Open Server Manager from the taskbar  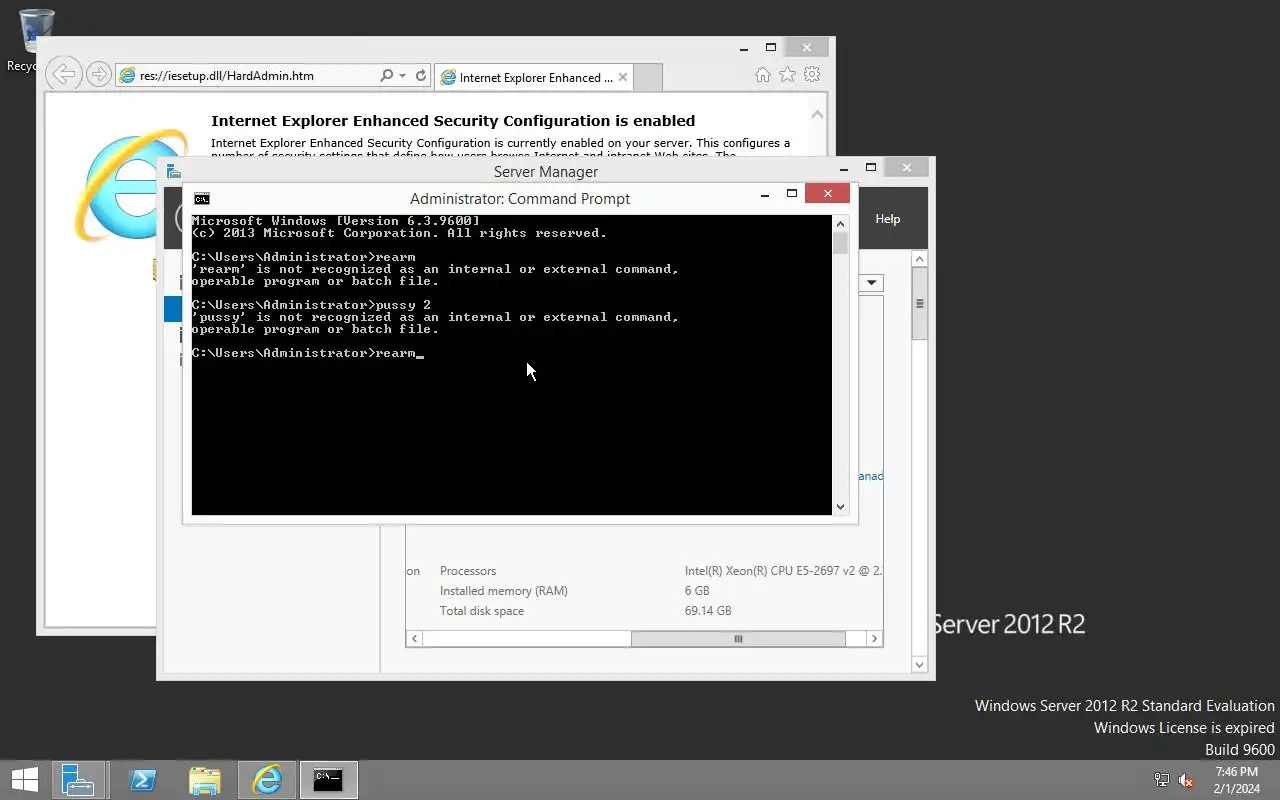tap(78, 780)
